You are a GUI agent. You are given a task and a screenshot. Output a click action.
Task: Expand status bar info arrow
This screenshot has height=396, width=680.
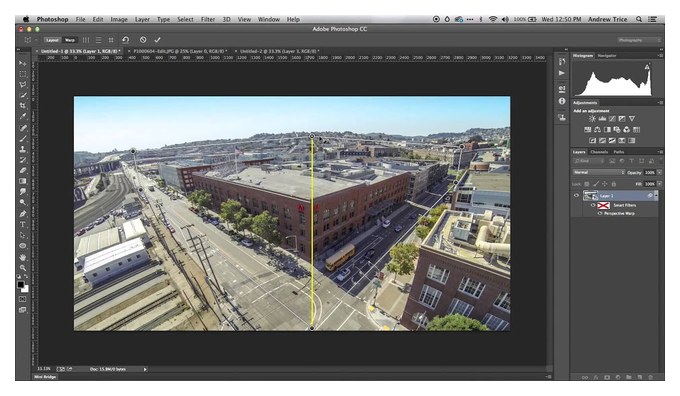pyautogui.click(x=145, y=369)
